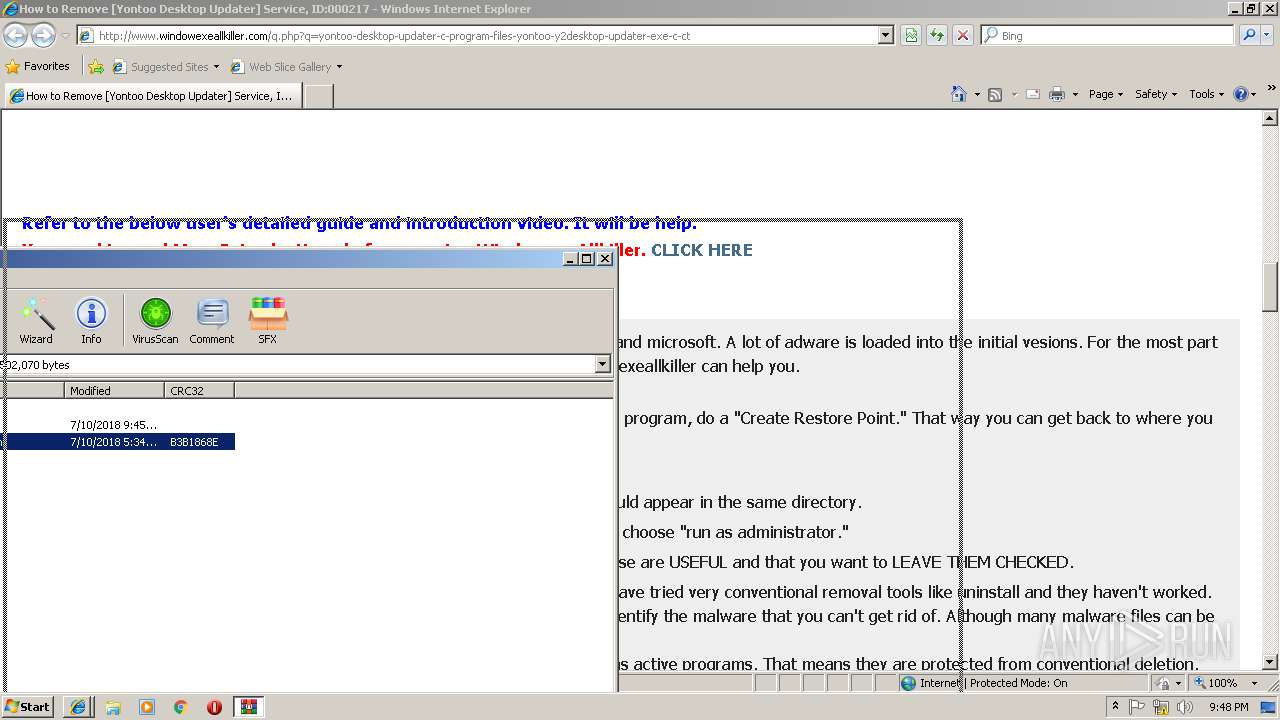Launch Google Chrome from taskbar
The height and width of the screenshot is (720, 1280).
click(181, 707)
